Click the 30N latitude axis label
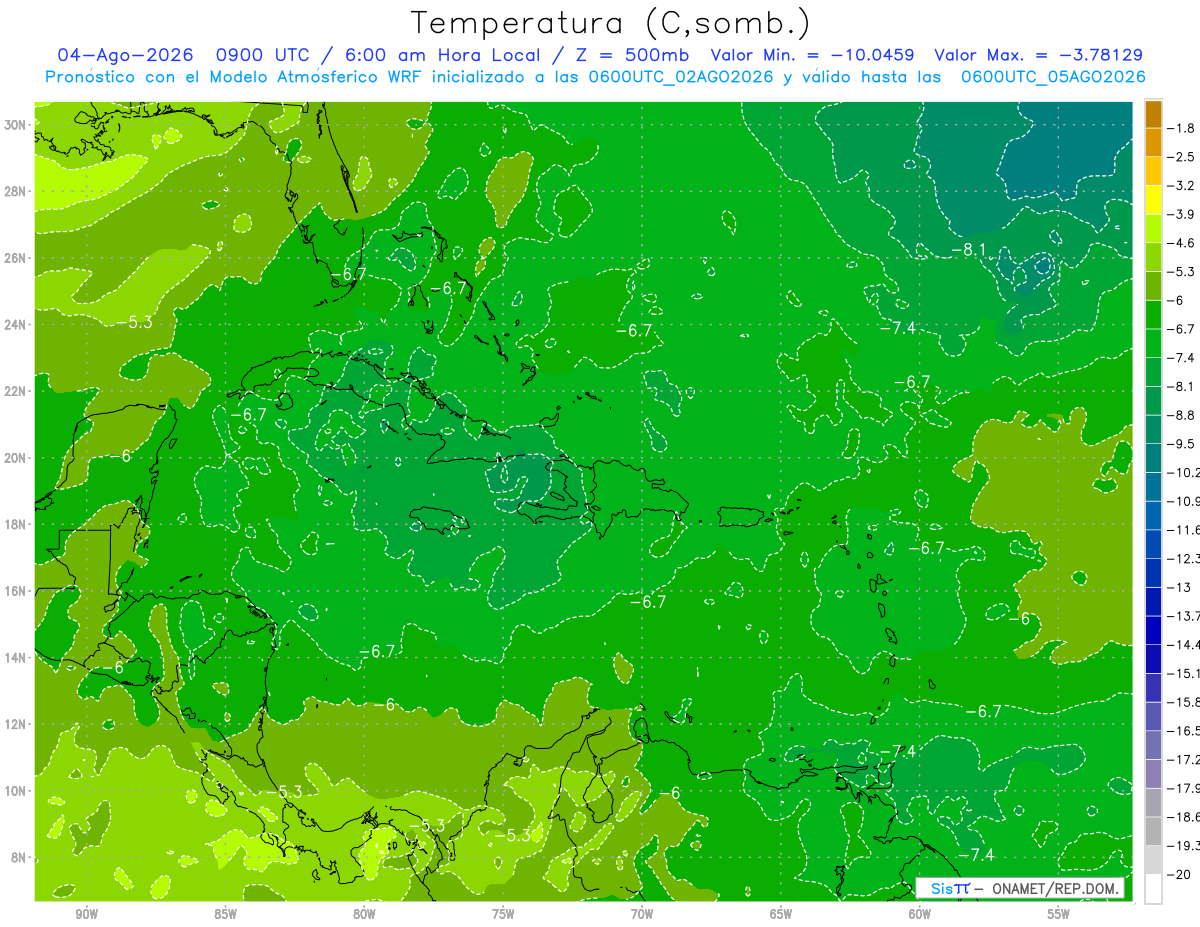1200x927 pixels. pos(16,124)
